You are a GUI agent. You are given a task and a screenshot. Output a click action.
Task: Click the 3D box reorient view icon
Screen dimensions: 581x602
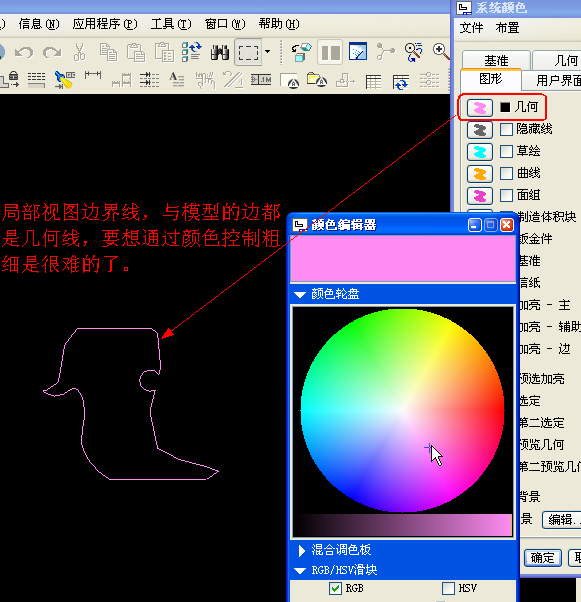pyautogui.click(x=301, y=52)
